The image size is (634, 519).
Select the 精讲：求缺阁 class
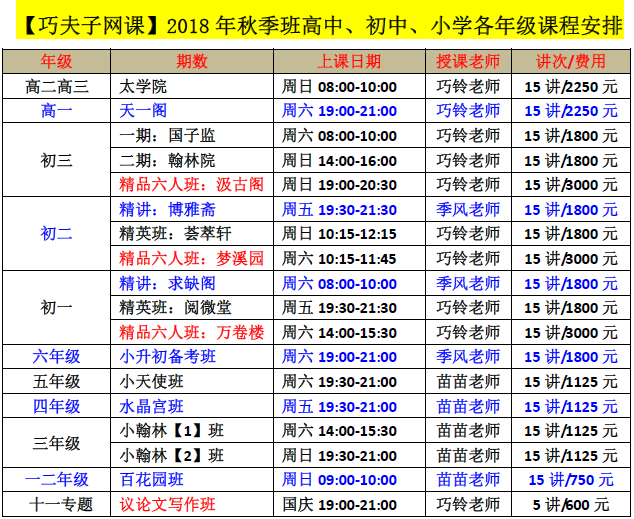167,283
